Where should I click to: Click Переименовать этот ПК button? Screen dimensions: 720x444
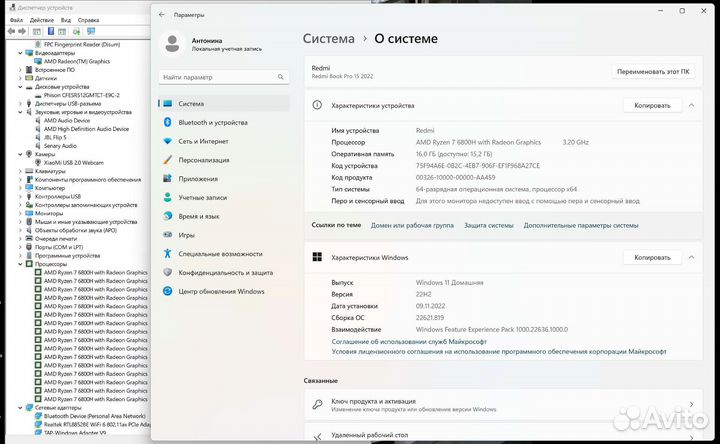click(x=653, y=72)
